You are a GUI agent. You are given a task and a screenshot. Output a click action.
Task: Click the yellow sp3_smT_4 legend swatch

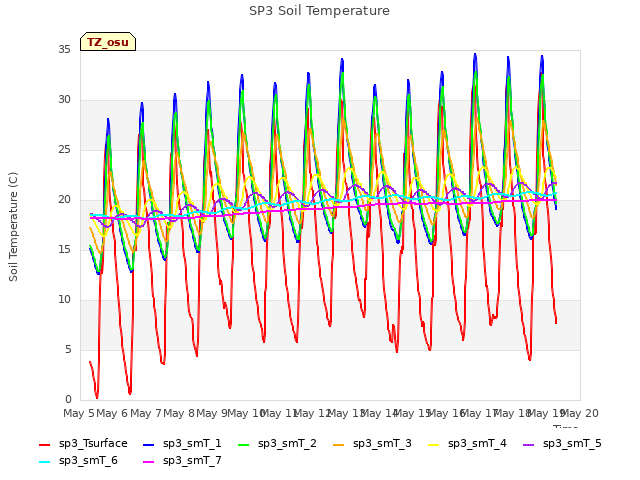tap(433, 444)
